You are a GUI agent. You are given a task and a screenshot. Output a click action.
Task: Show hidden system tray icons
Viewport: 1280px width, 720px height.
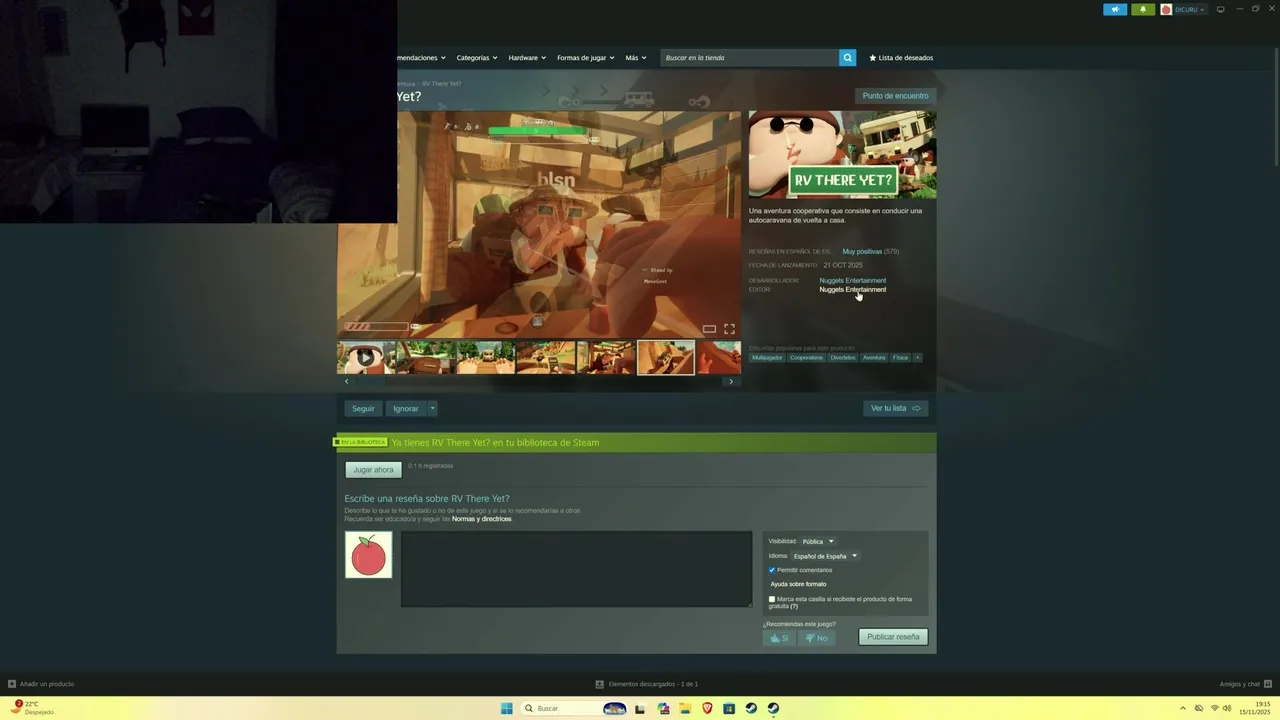click(x=1183, y=708)
